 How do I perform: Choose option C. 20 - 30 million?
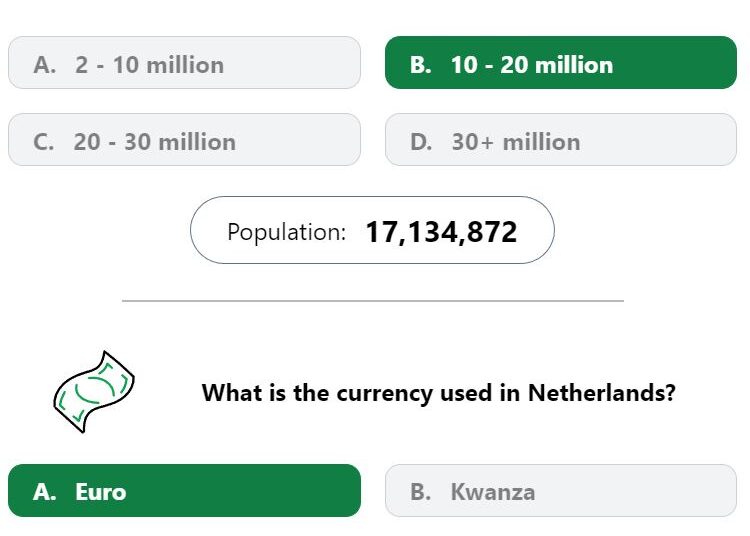click(x=184, y=140)
